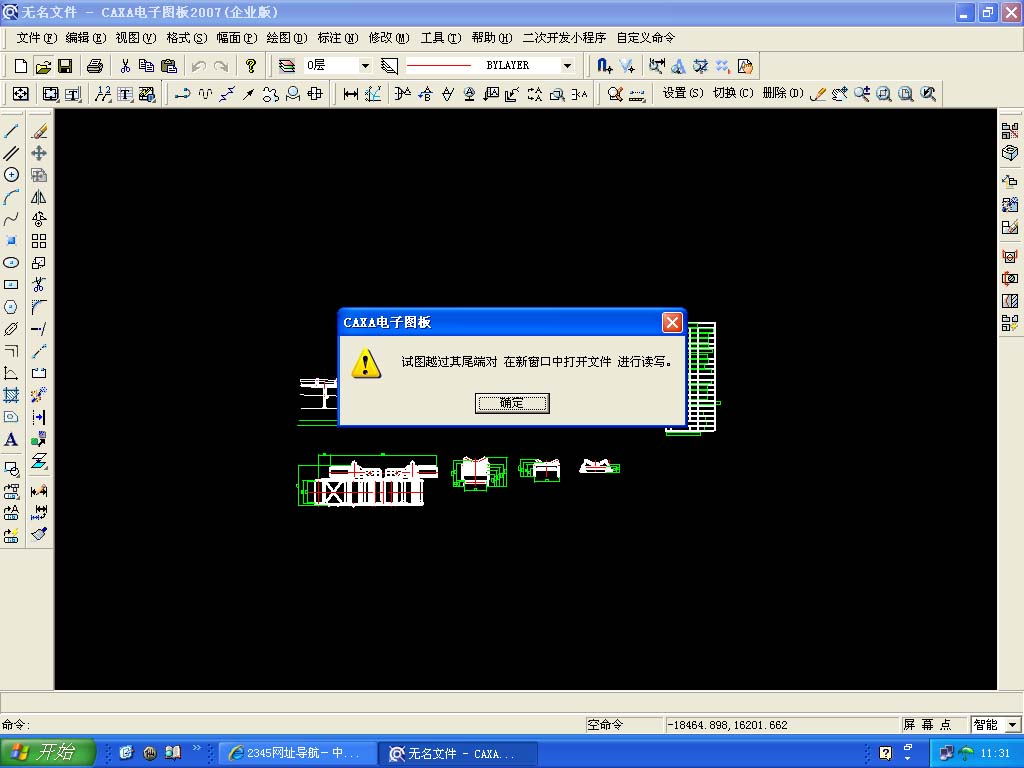
Task: Select the Parallel lines tool
Action: click(x=11, y=153)
